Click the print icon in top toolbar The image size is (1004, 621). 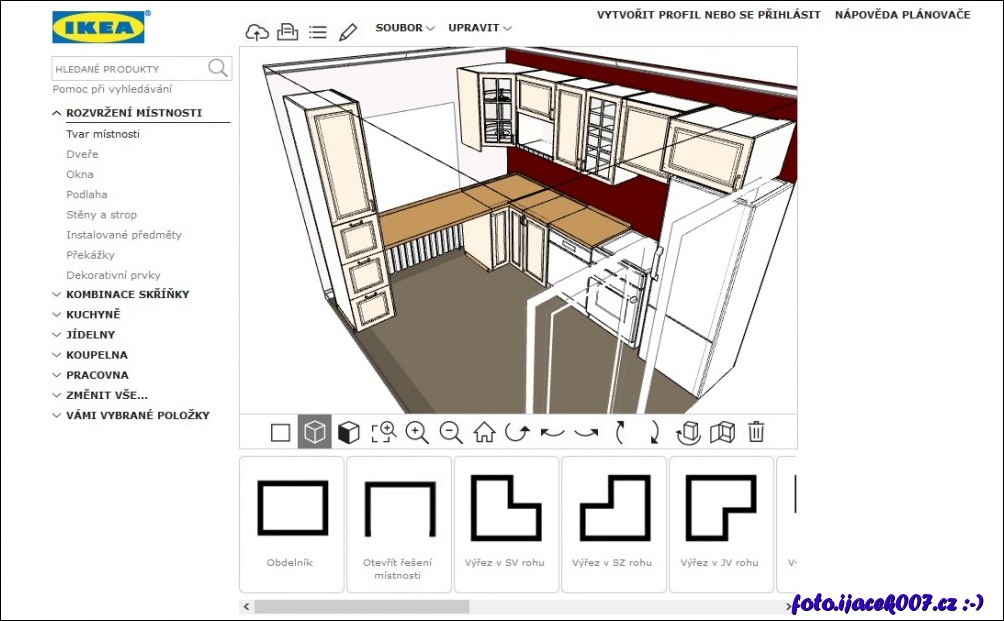(x=287, y=32)
